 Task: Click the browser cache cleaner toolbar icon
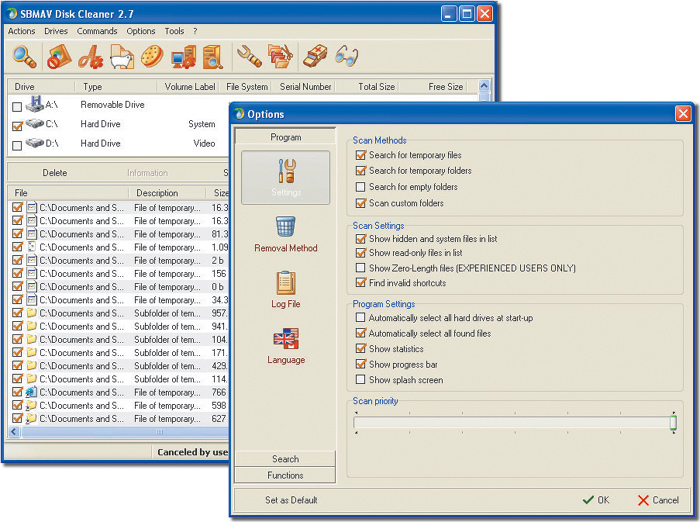coord(59,57)
